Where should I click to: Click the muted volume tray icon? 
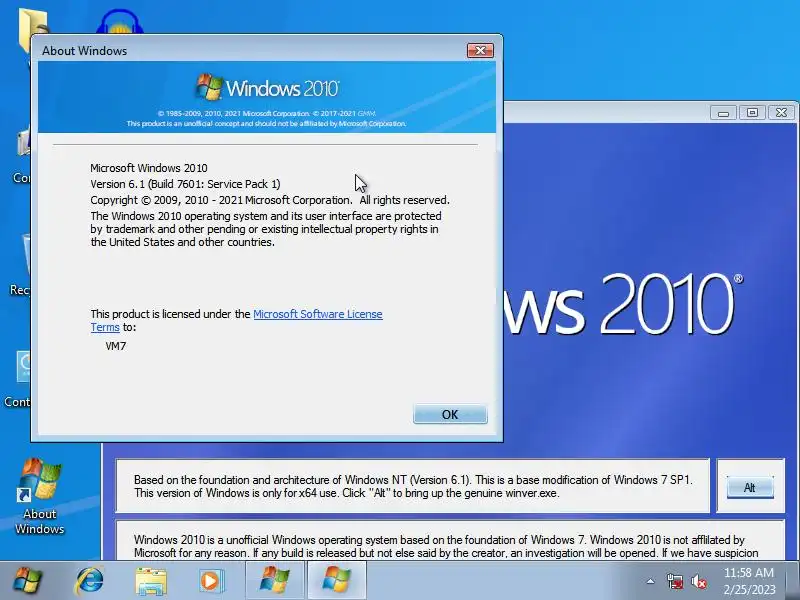(x=698, y=581)
